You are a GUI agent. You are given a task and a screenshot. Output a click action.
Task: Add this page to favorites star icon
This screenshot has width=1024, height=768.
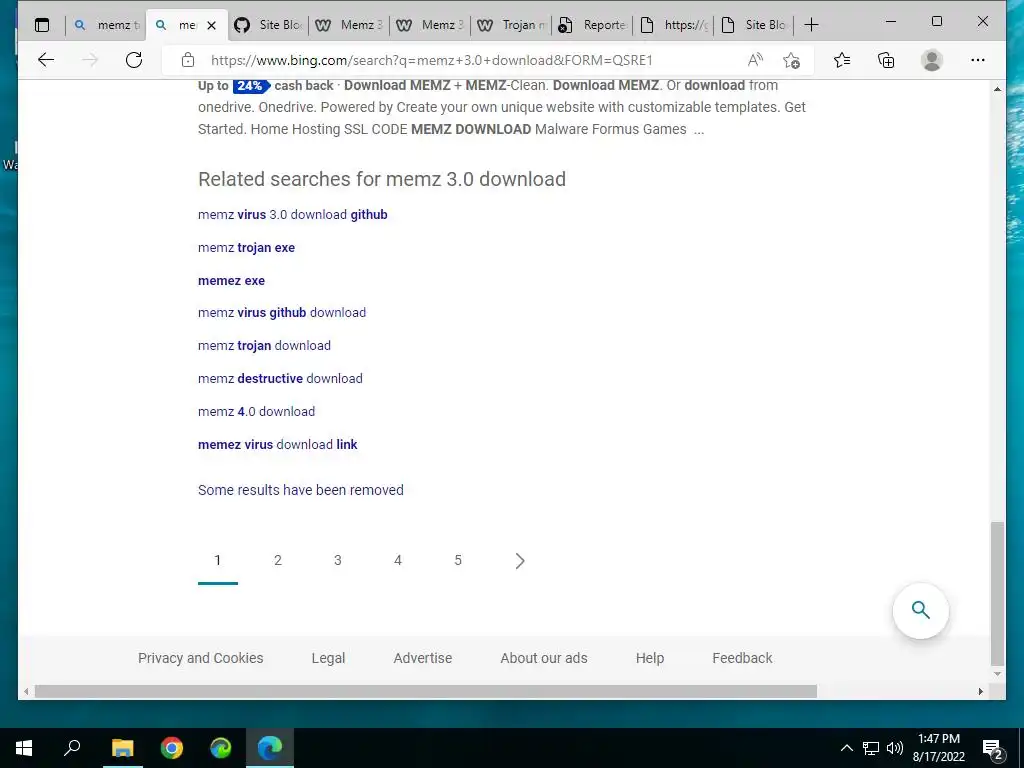tap(792, 60)
